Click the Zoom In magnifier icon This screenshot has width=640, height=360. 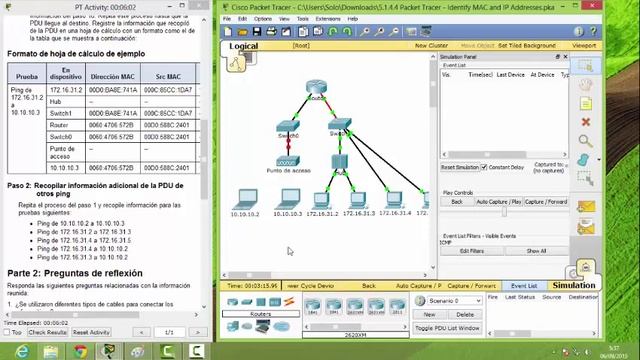(x=365, y=31)
